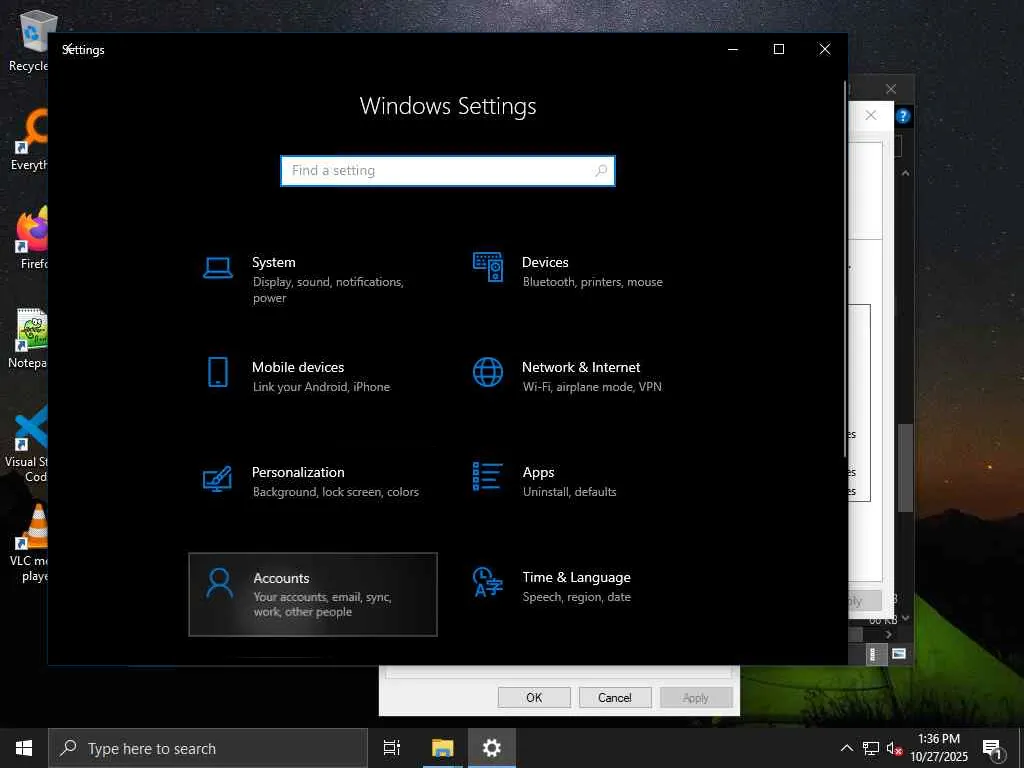The image size is (1024, 768).
Task: Open the Apps category label
Action: 539,472
